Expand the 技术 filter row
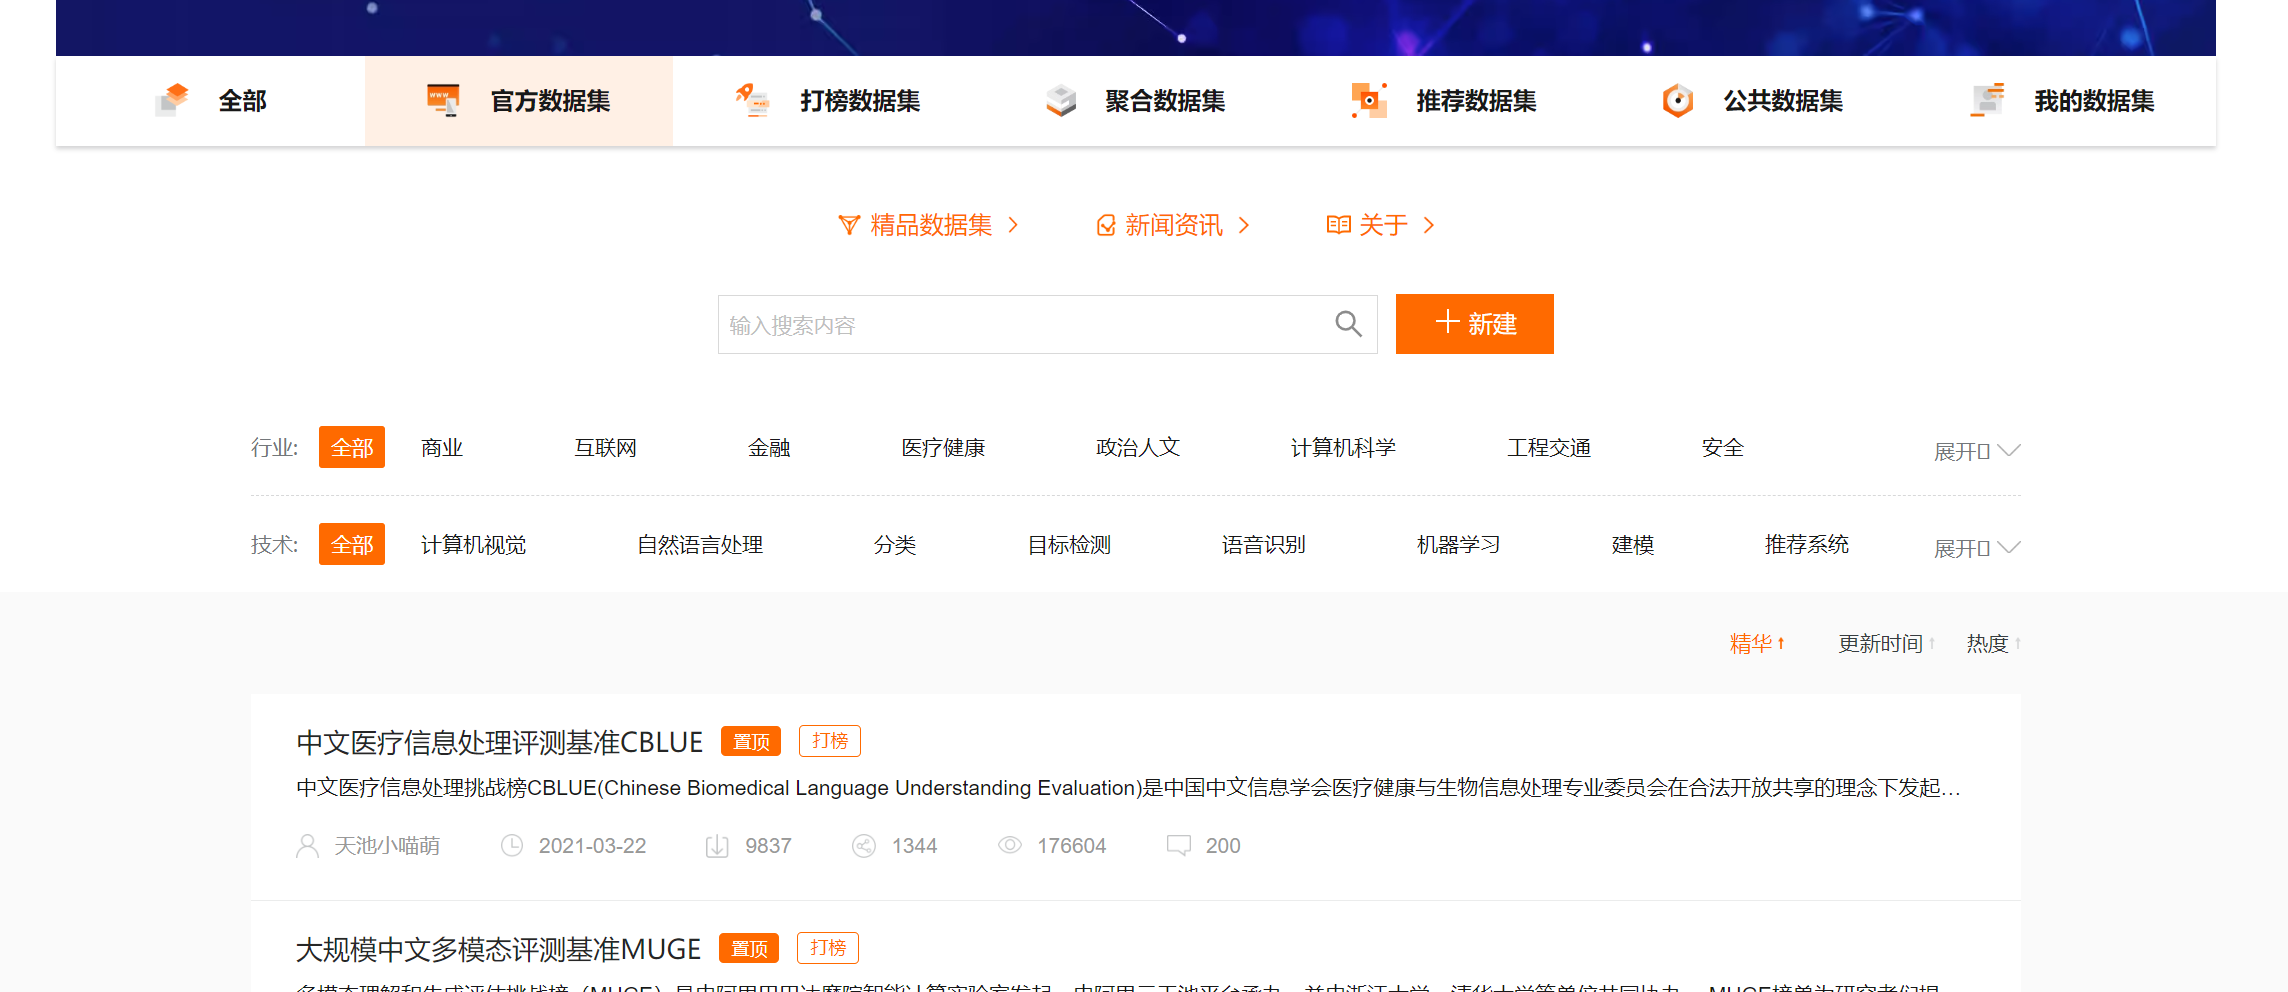 [1976, 548]
